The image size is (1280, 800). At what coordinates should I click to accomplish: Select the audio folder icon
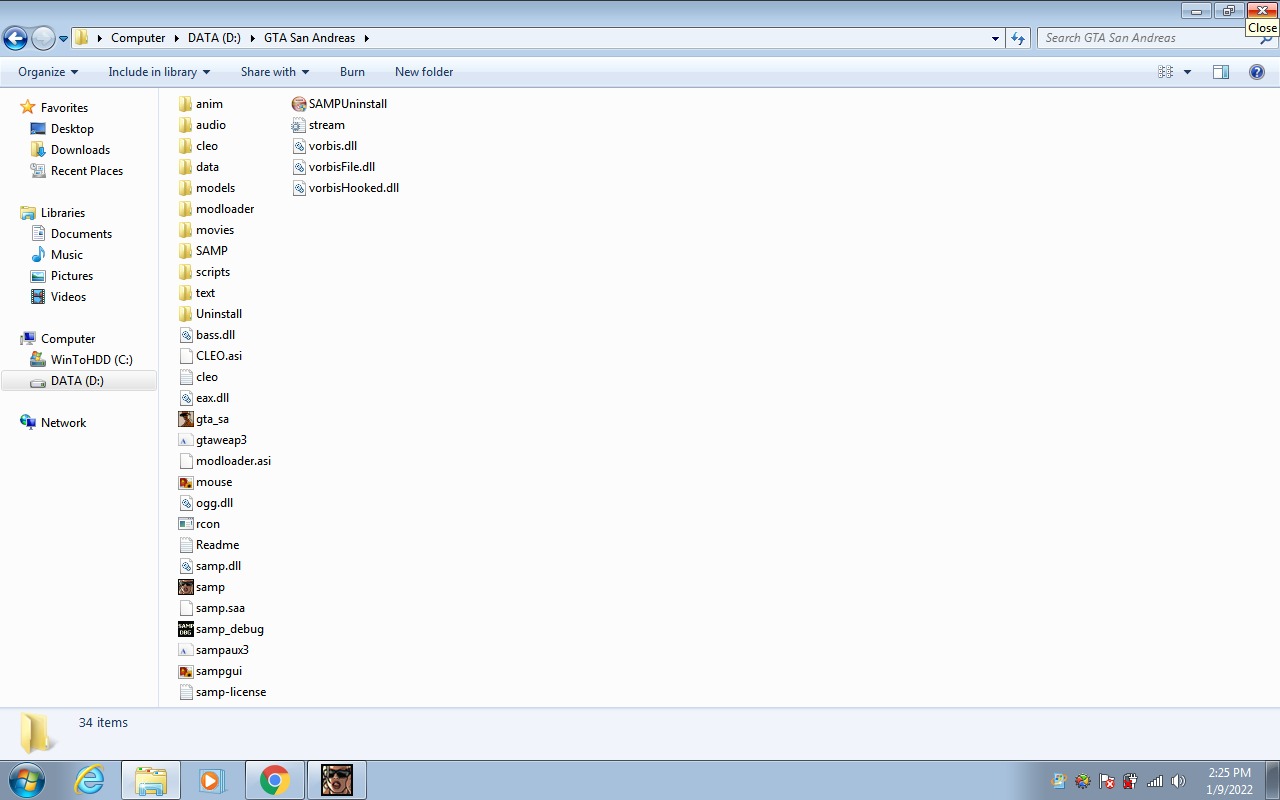click(x=185, y=125)
